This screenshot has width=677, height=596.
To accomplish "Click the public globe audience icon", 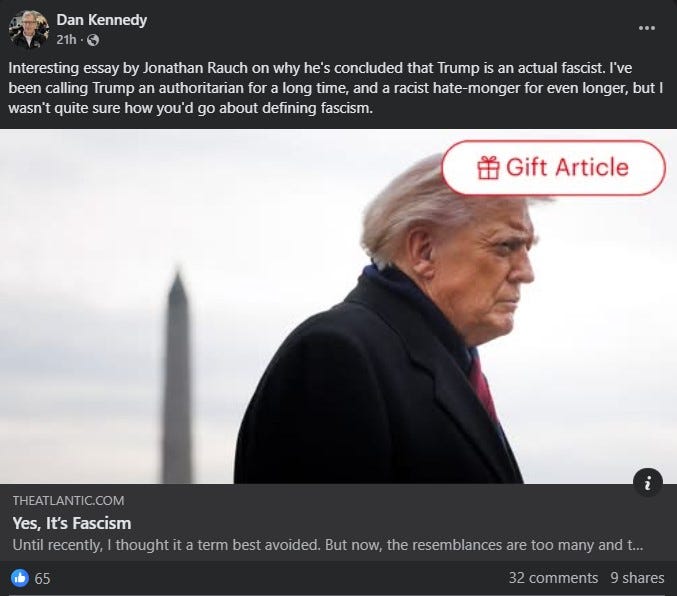I will pyautogui.click(x=93, y=40).
